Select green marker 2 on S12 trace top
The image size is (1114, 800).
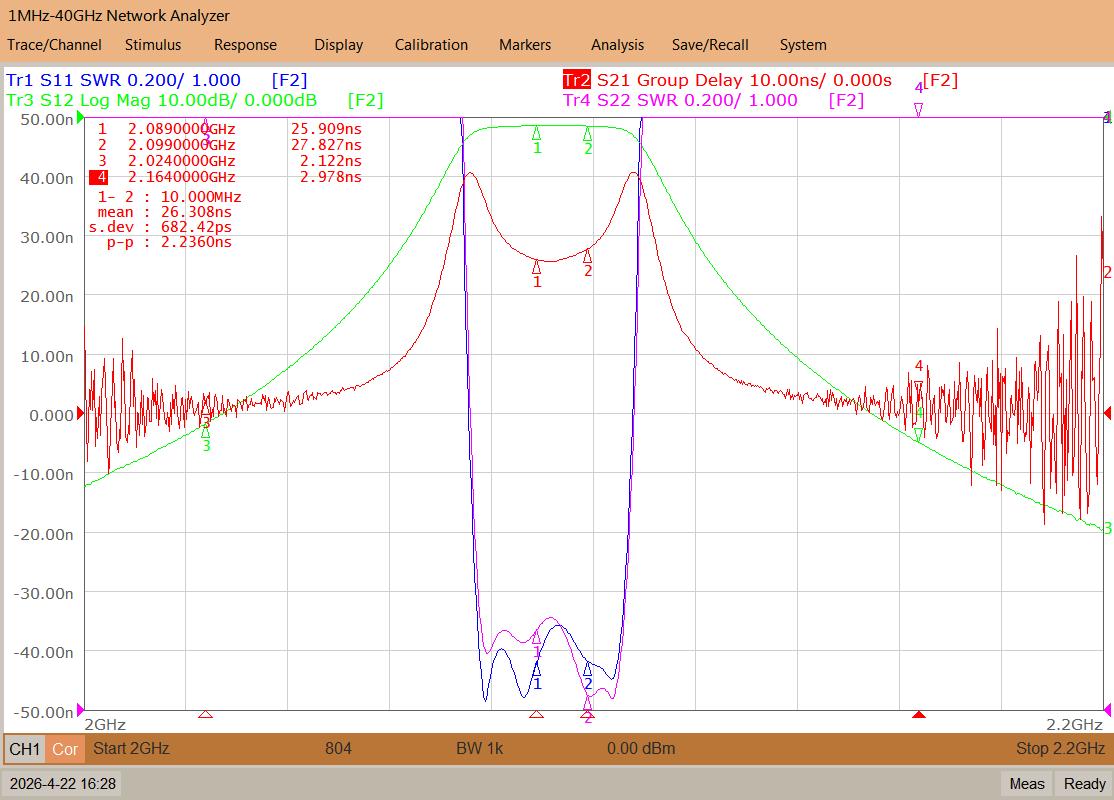[x=588, y=133]
